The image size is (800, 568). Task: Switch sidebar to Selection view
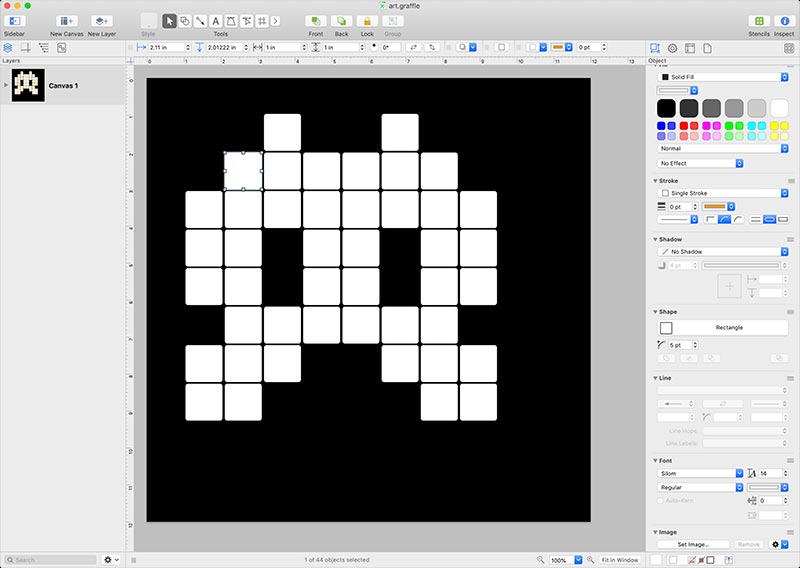(x=62, y=48)
